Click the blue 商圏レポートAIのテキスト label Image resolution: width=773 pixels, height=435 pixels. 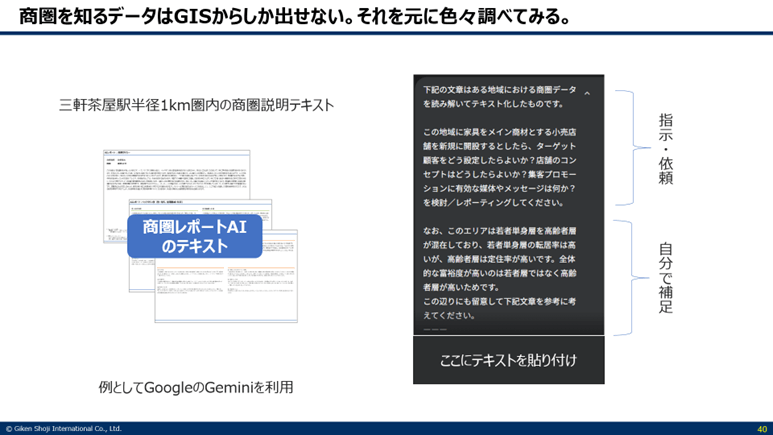click(x=195, y=236)
